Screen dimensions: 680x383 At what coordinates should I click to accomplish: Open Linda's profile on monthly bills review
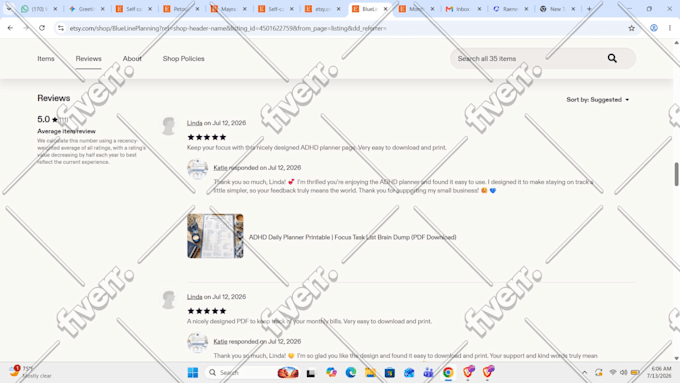point(194,297)
